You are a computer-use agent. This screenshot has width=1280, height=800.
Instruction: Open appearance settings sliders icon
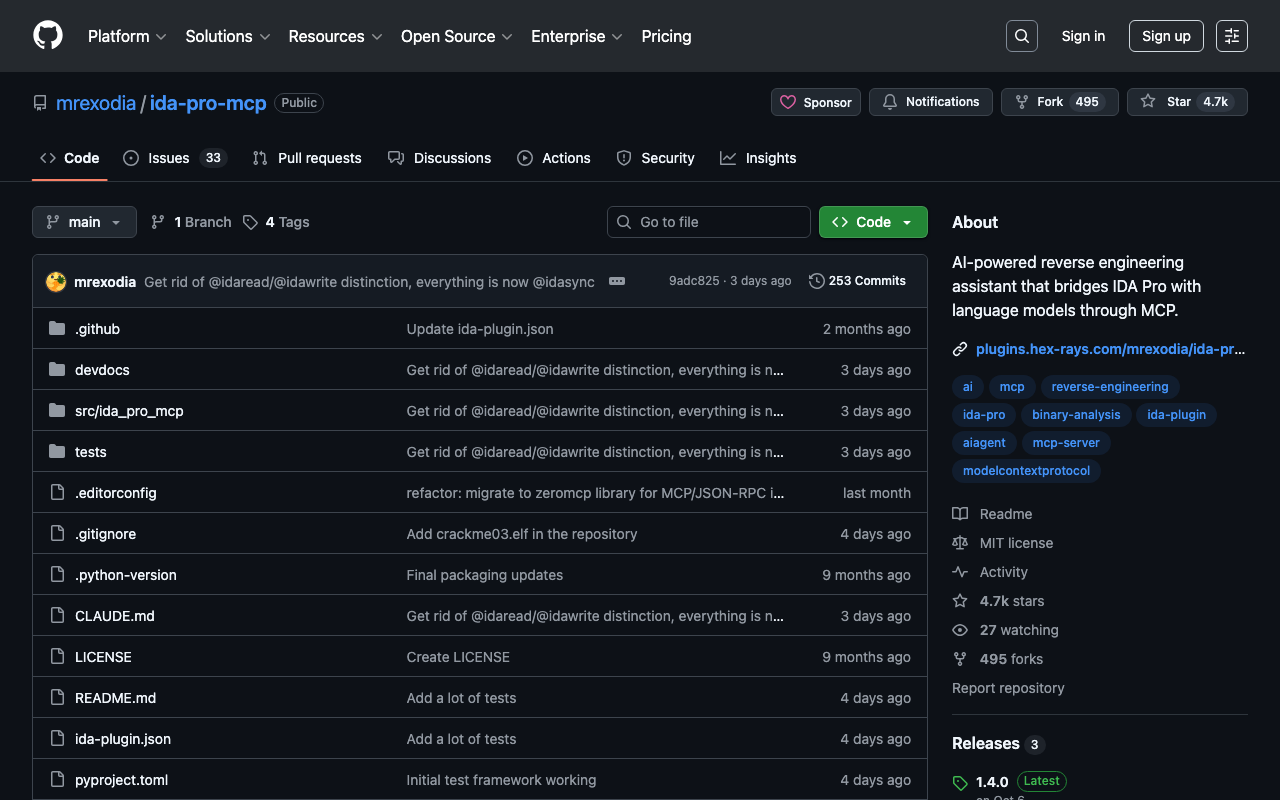click(x=1231, y=36)
